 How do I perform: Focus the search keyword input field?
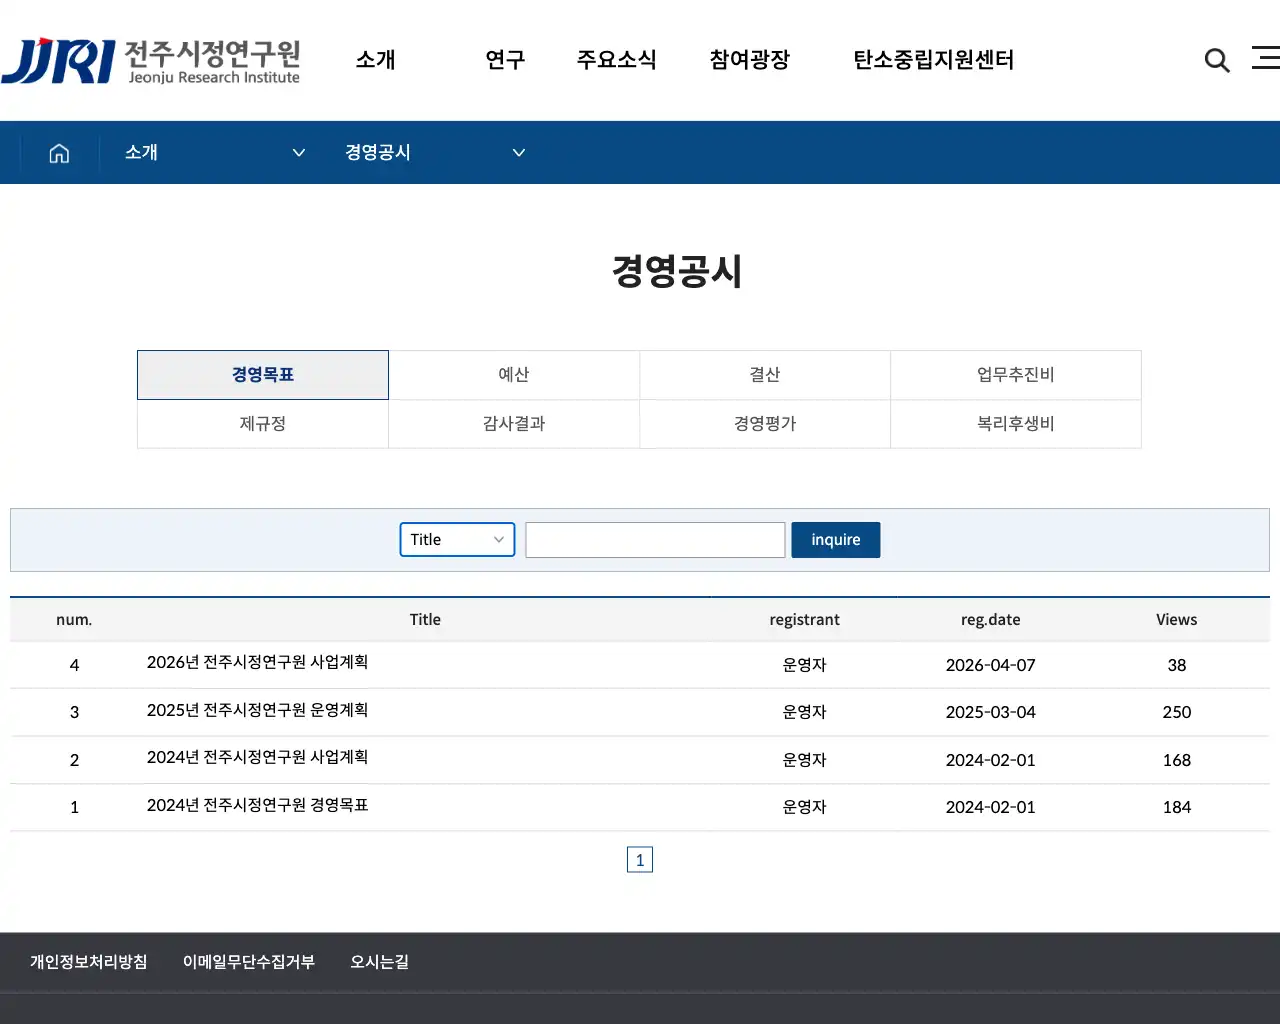(x=655, y=540)
